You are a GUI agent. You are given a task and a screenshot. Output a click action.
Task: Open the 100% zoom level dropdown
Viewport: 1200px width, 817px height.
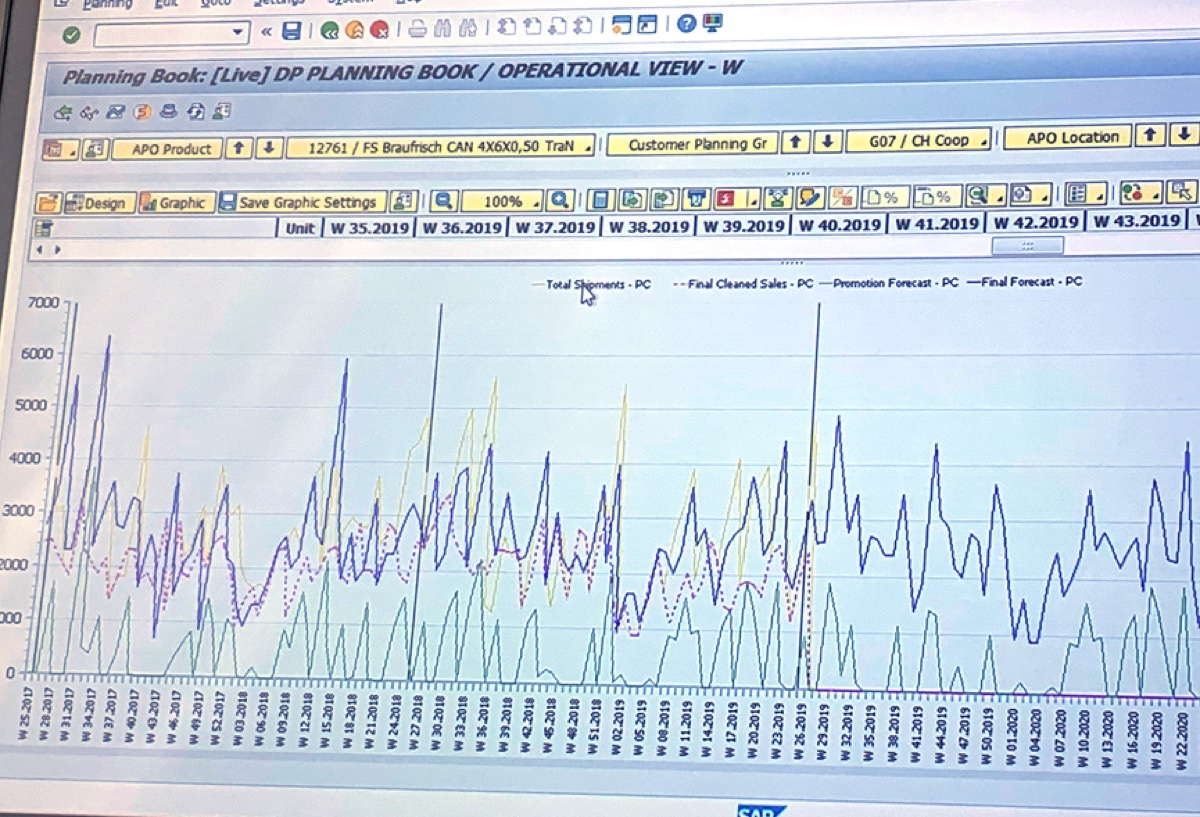[502, 201]
